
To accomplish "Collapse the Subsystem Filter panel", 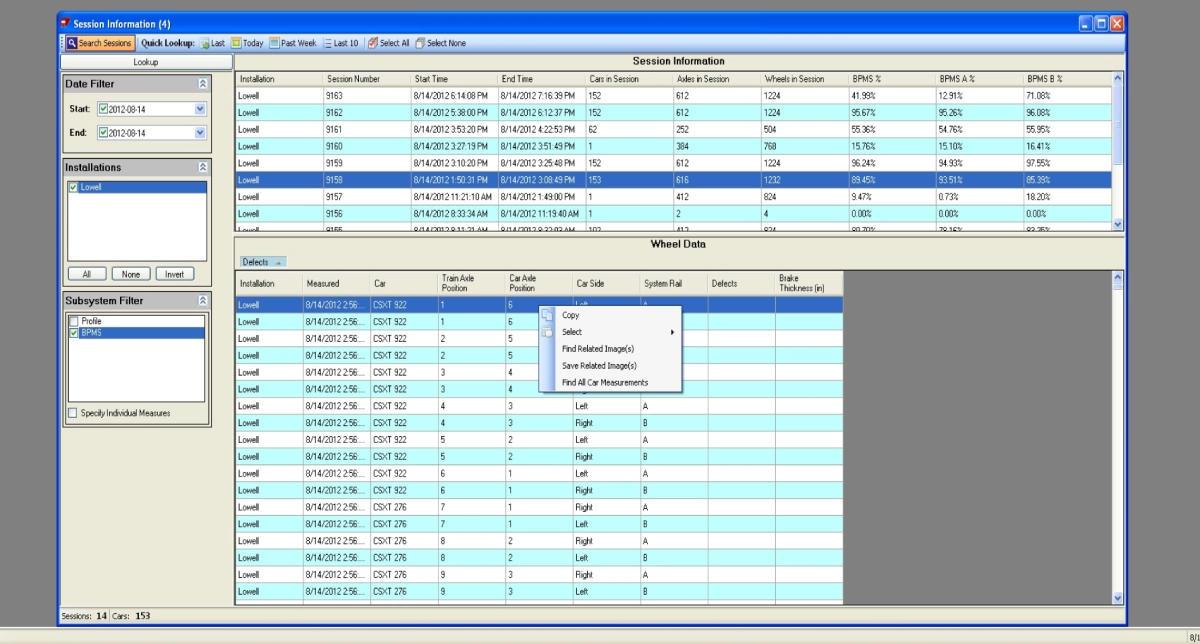I will (x=202, y=300).
